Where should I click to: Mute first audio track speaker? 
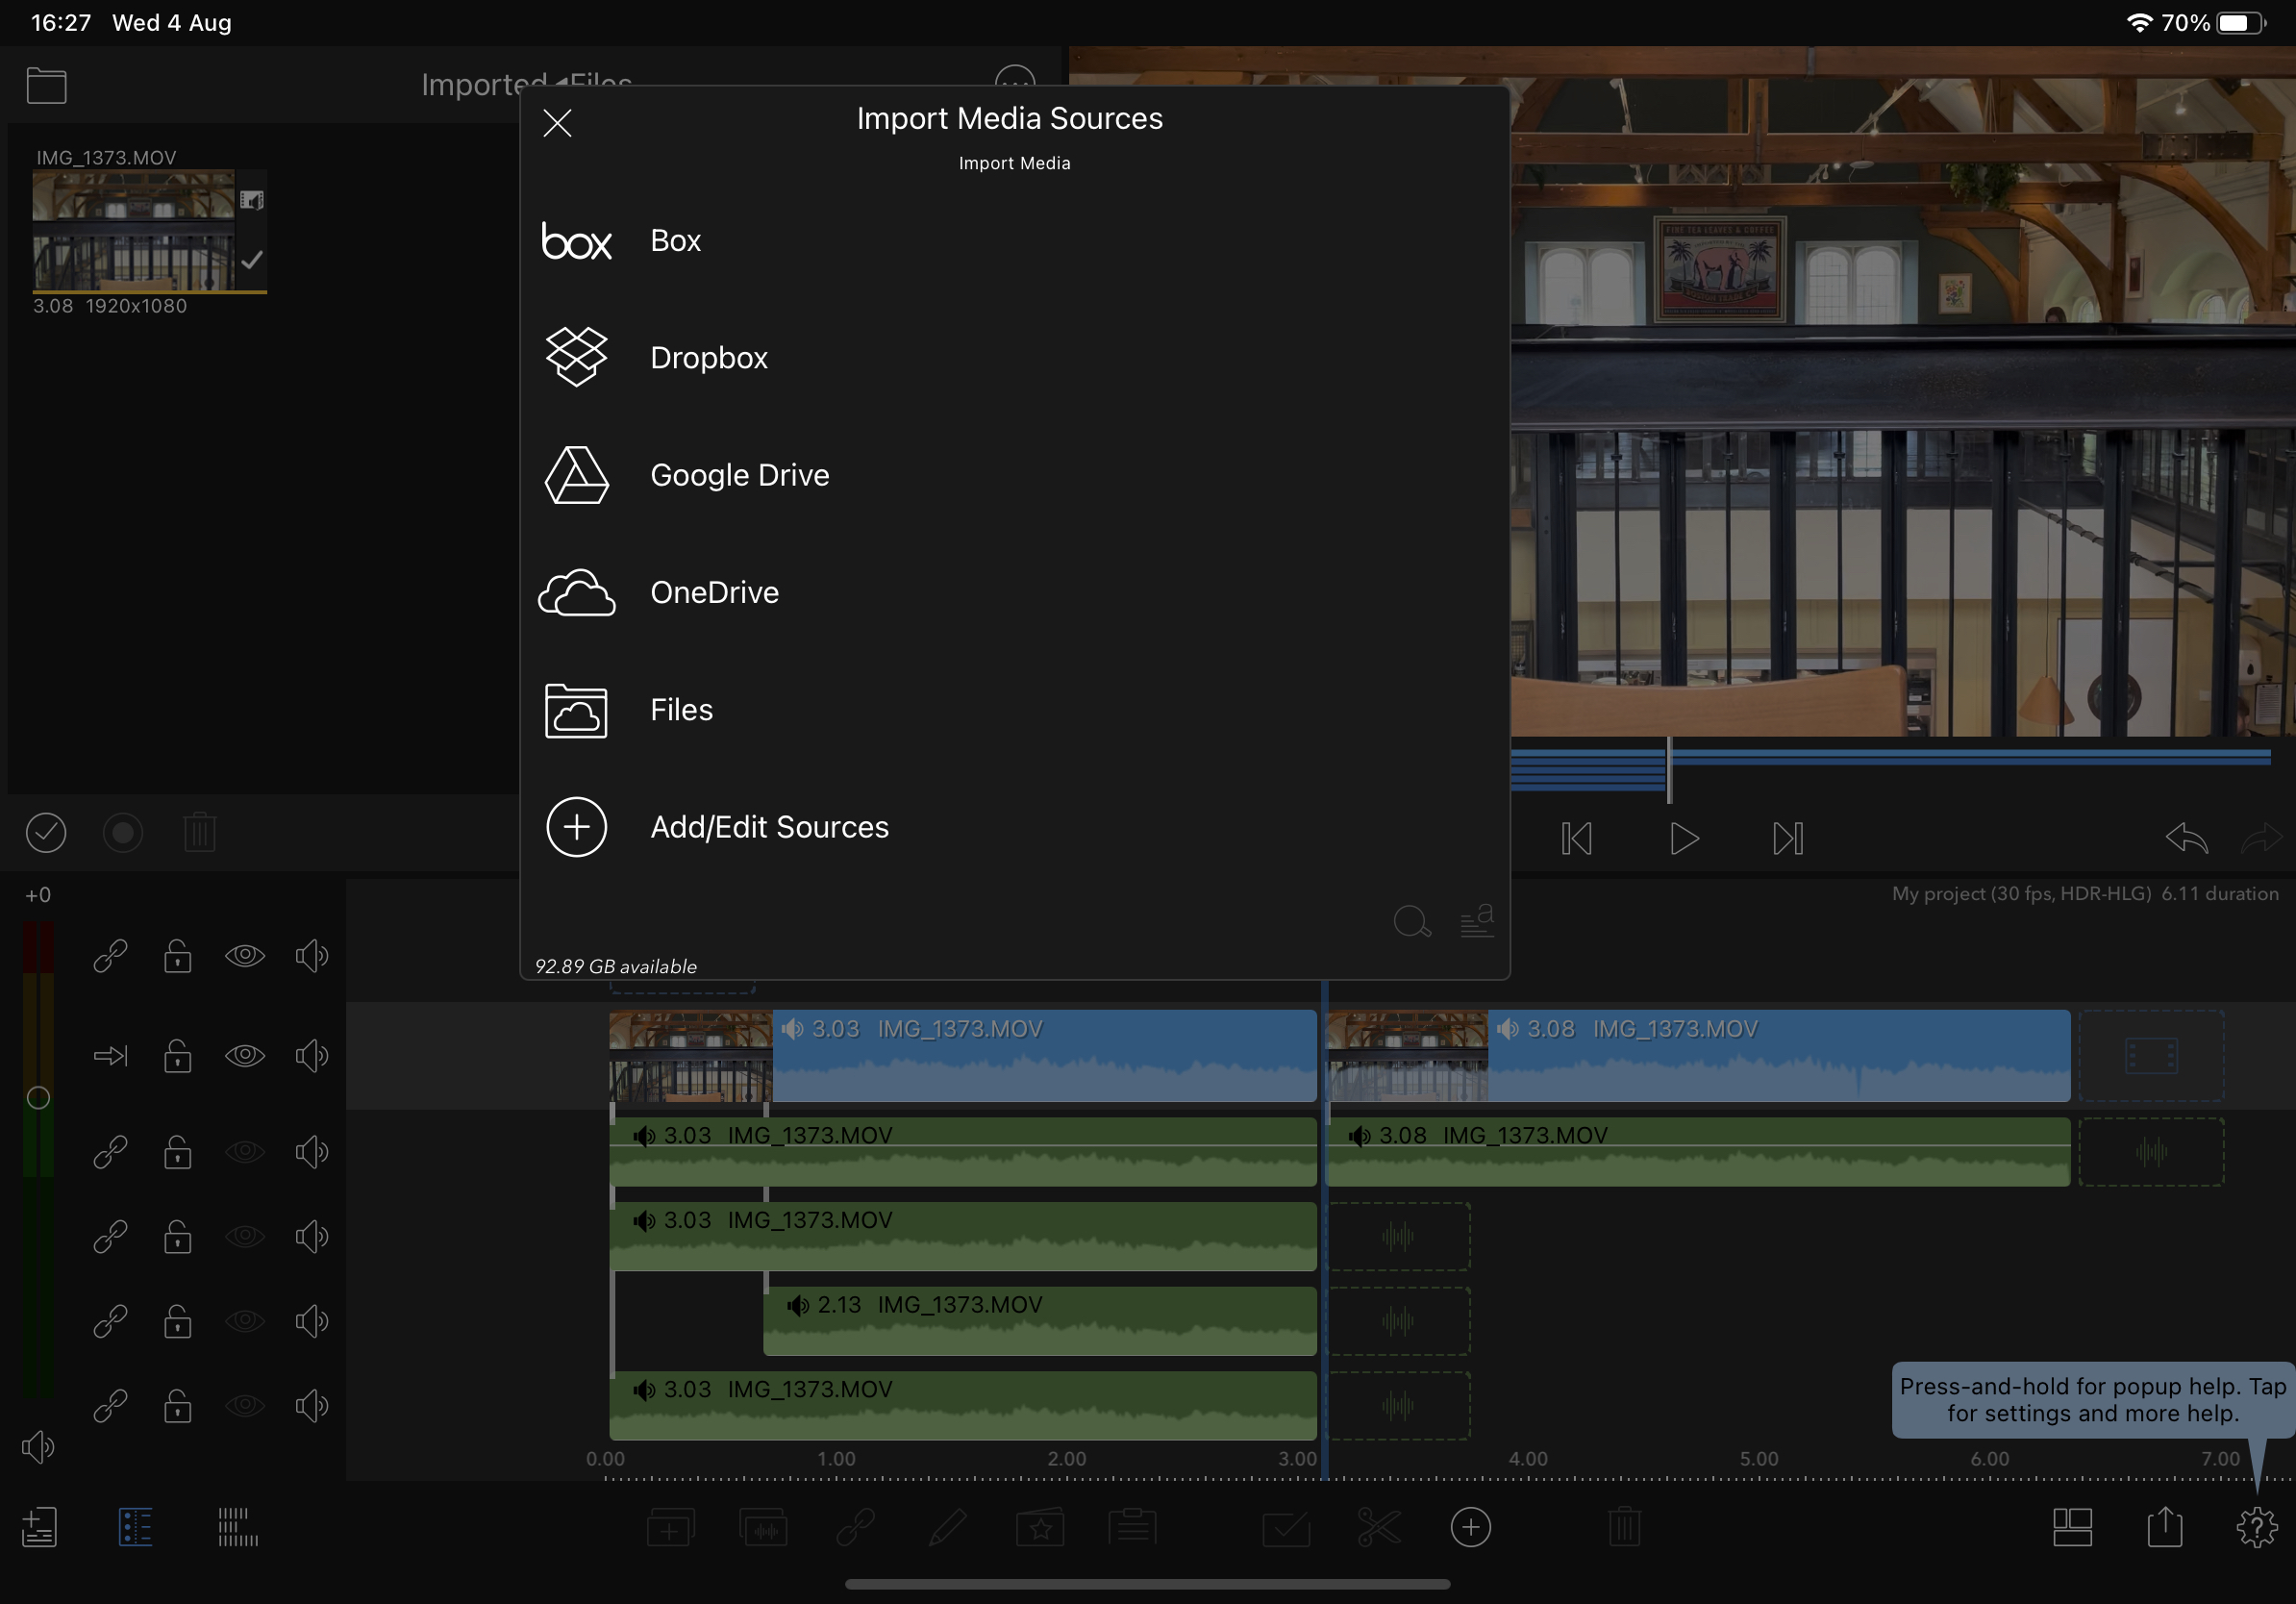(312, 1152)
